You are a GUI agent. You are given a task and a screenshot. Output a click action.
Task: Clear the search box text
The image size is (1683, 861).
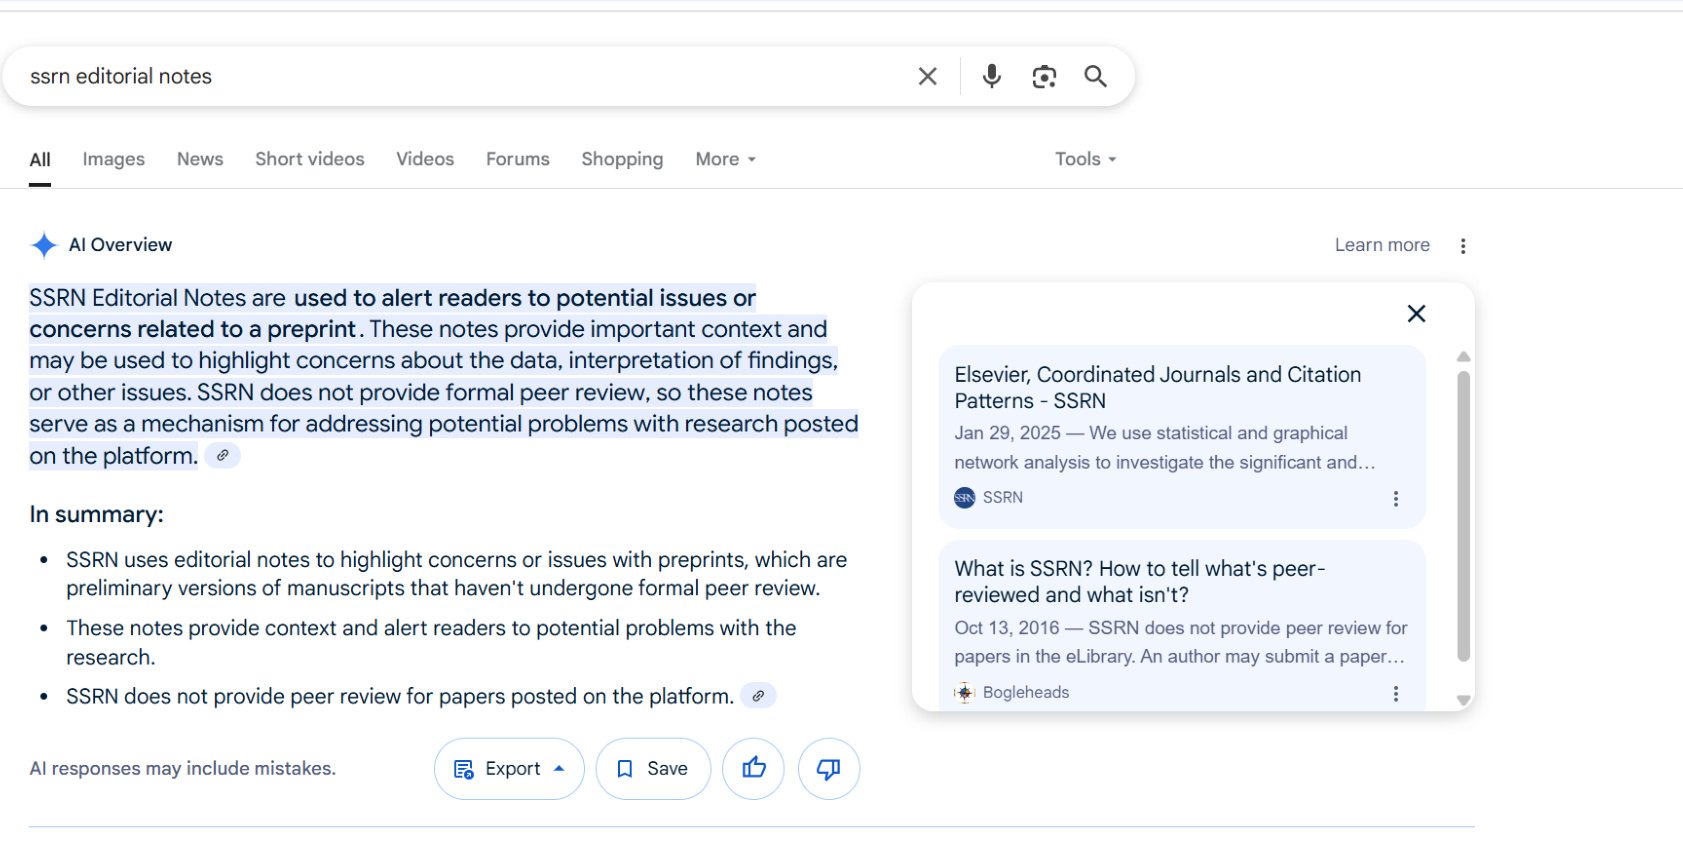[927, 77]
